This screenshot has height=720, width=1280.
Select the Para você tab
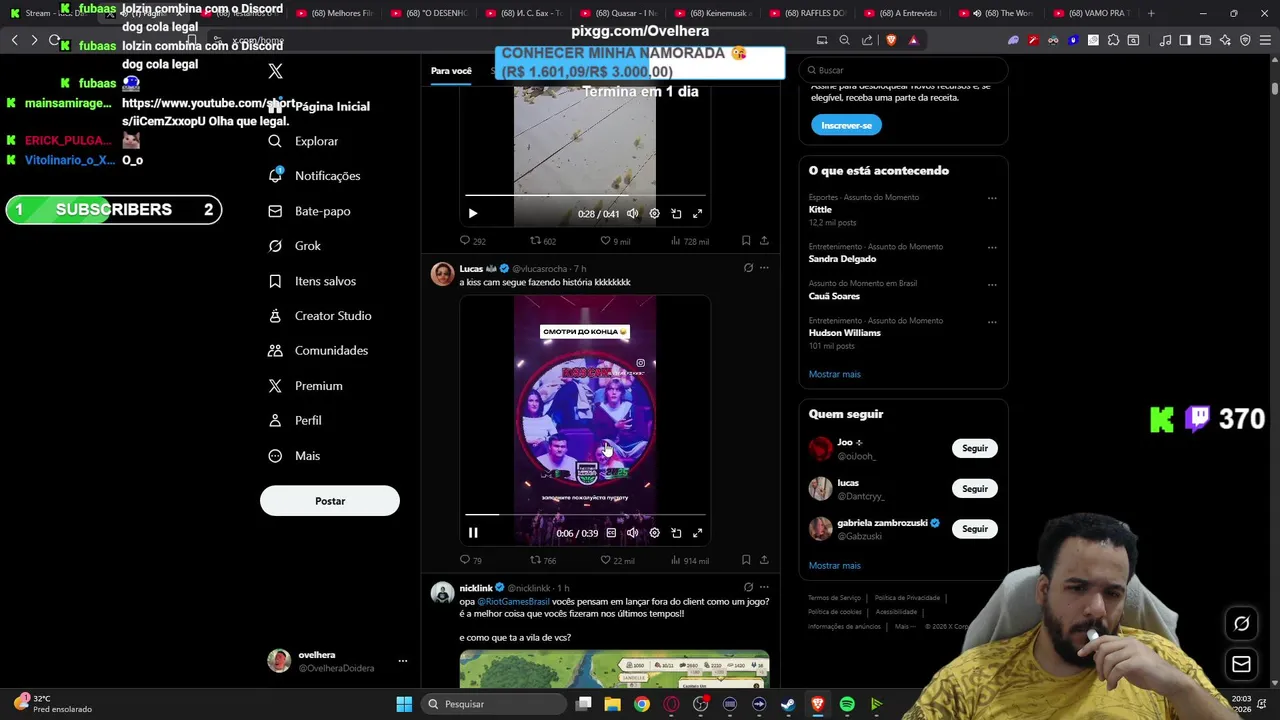(x=451, y=71)
